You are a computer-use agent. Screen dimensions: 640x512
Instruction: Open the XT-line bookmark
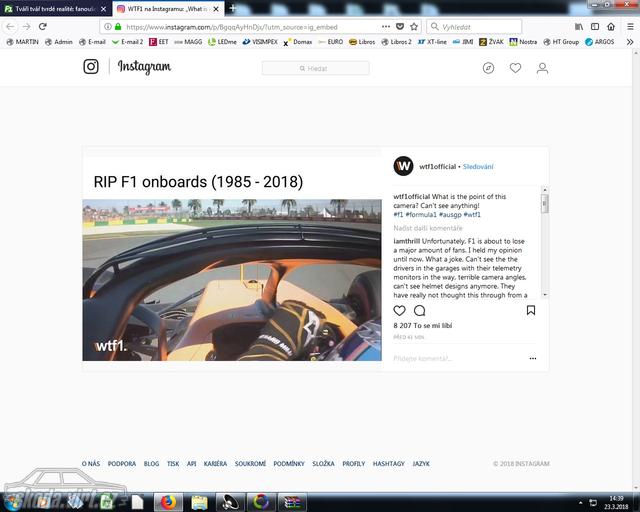point(432,42)
